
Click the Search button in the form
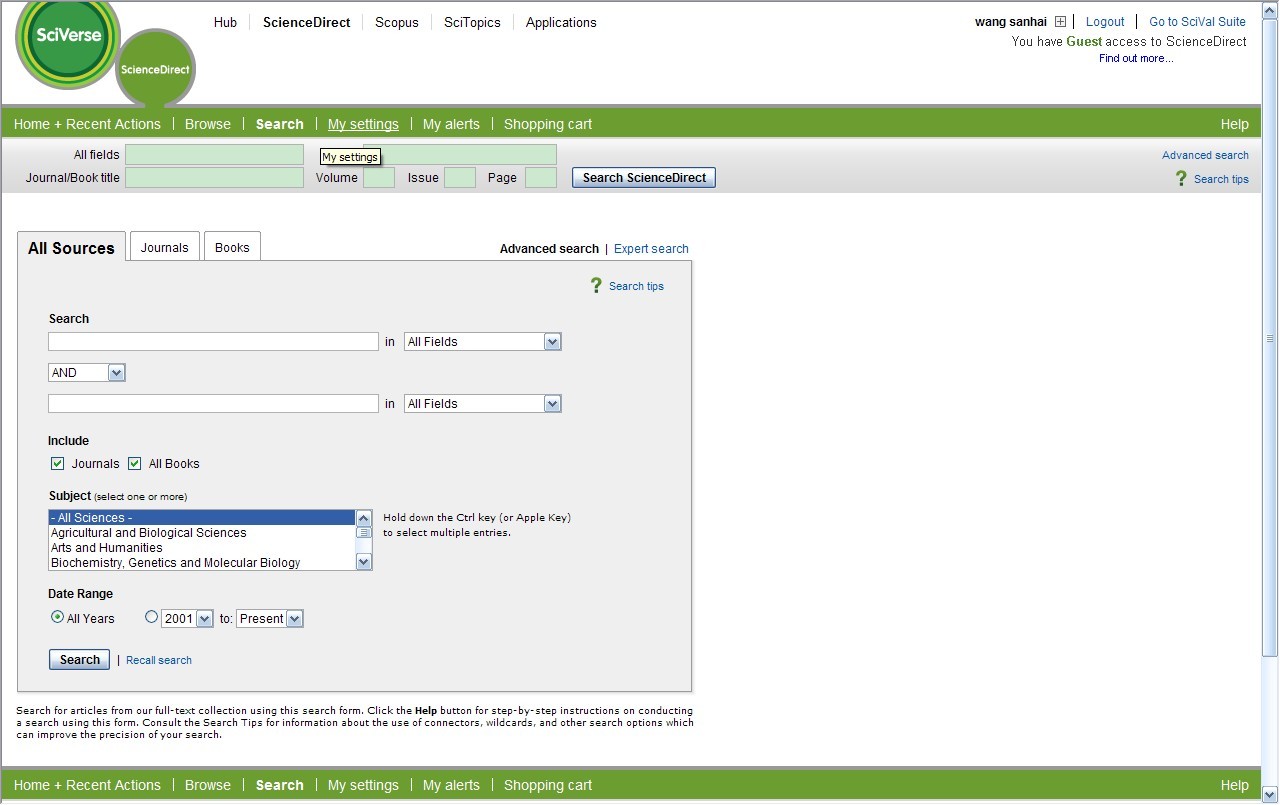tap(80, 660)
